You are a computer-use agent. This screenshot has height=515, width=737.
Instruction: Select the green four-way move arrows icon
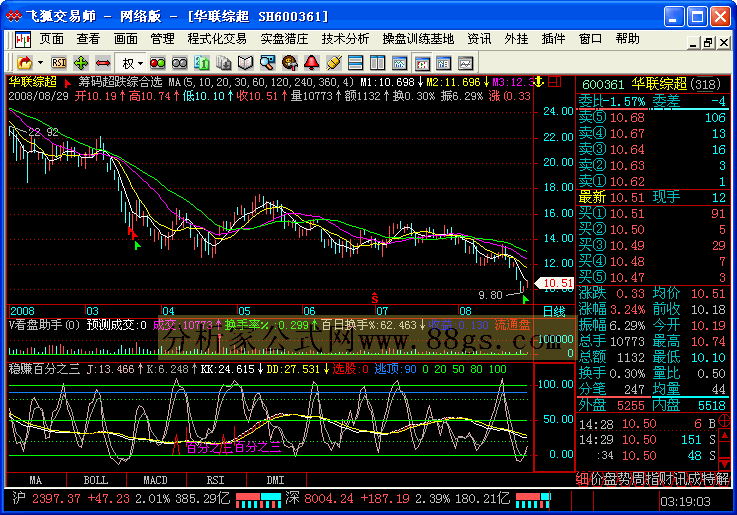click(81, 62)
